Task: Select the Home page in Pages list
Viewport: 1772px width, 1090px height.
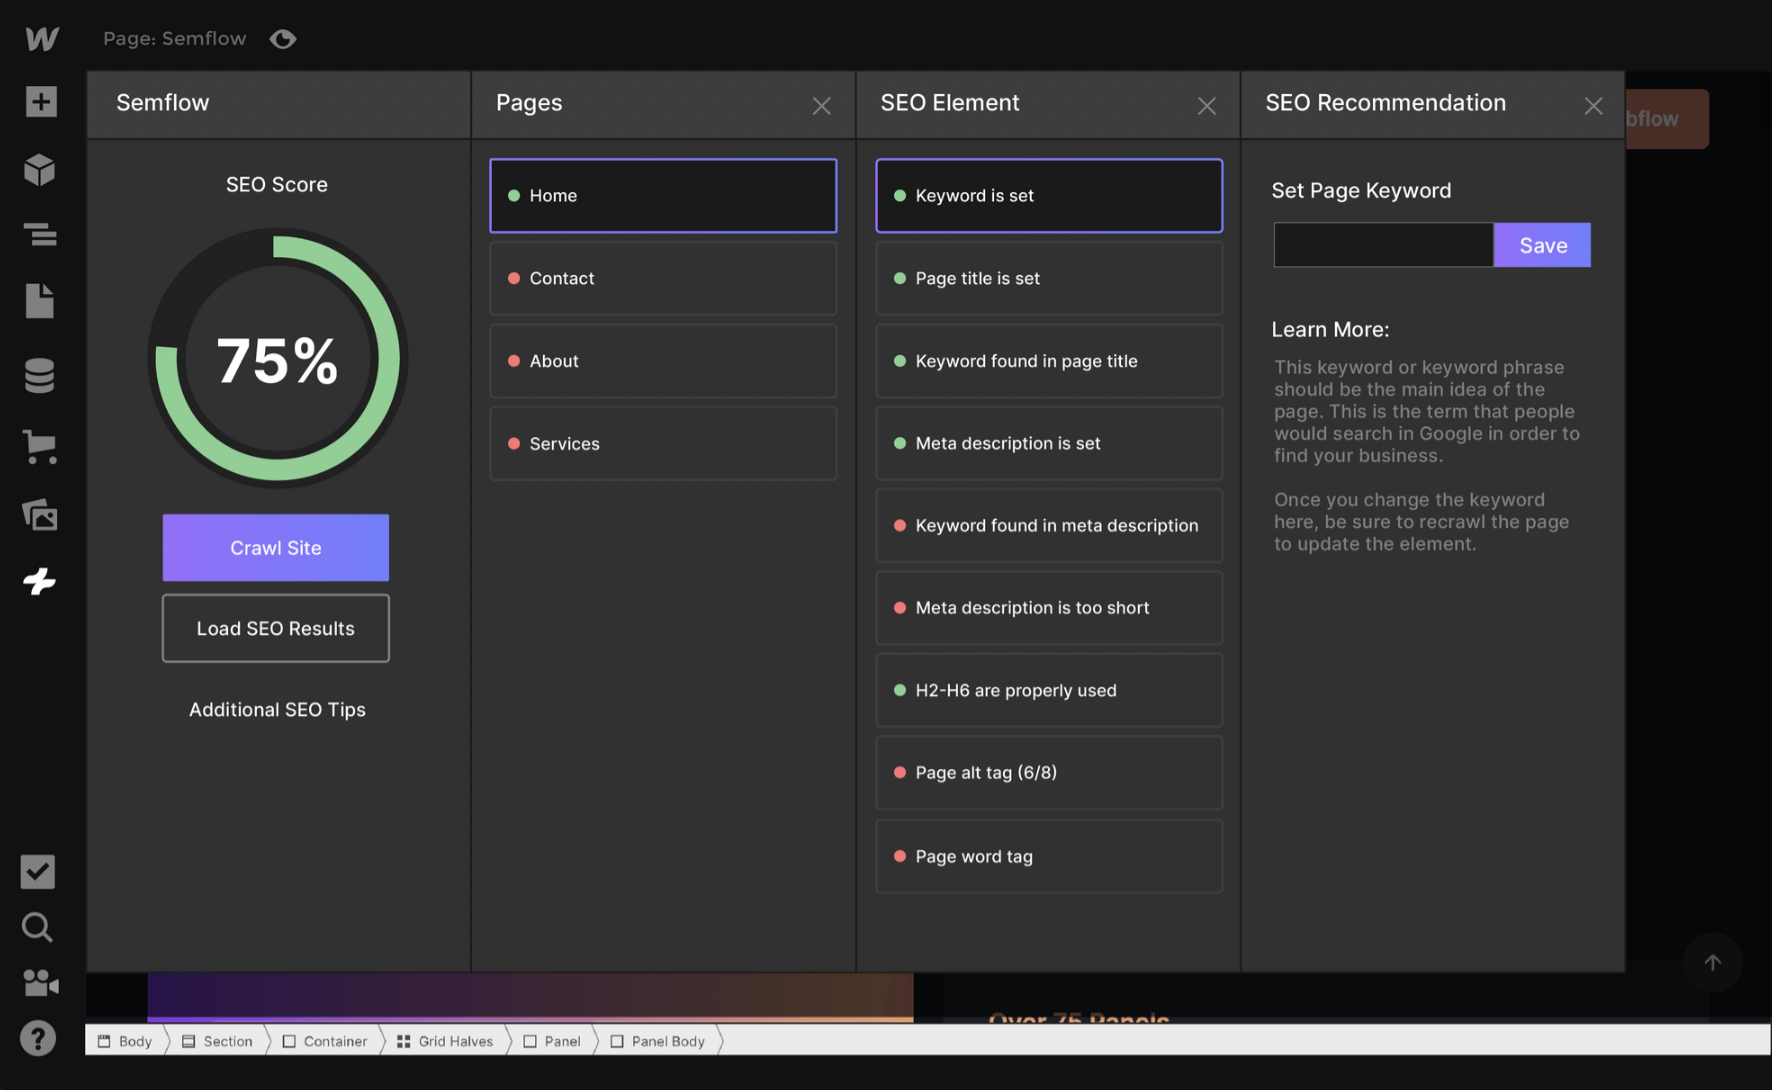Action: (662, 195)
